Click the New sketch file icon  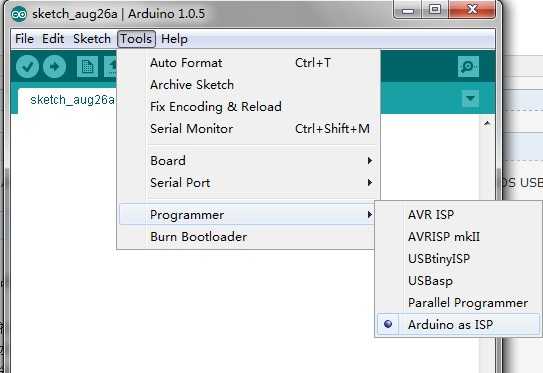coord(87,66)
